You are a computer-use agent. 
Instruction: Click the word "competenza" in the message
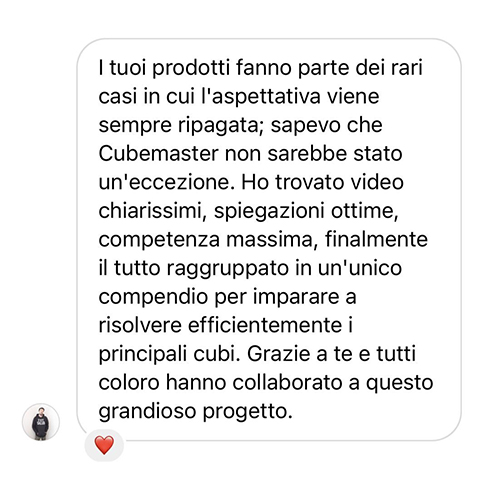pyautogui.click(x=159, y=240)
